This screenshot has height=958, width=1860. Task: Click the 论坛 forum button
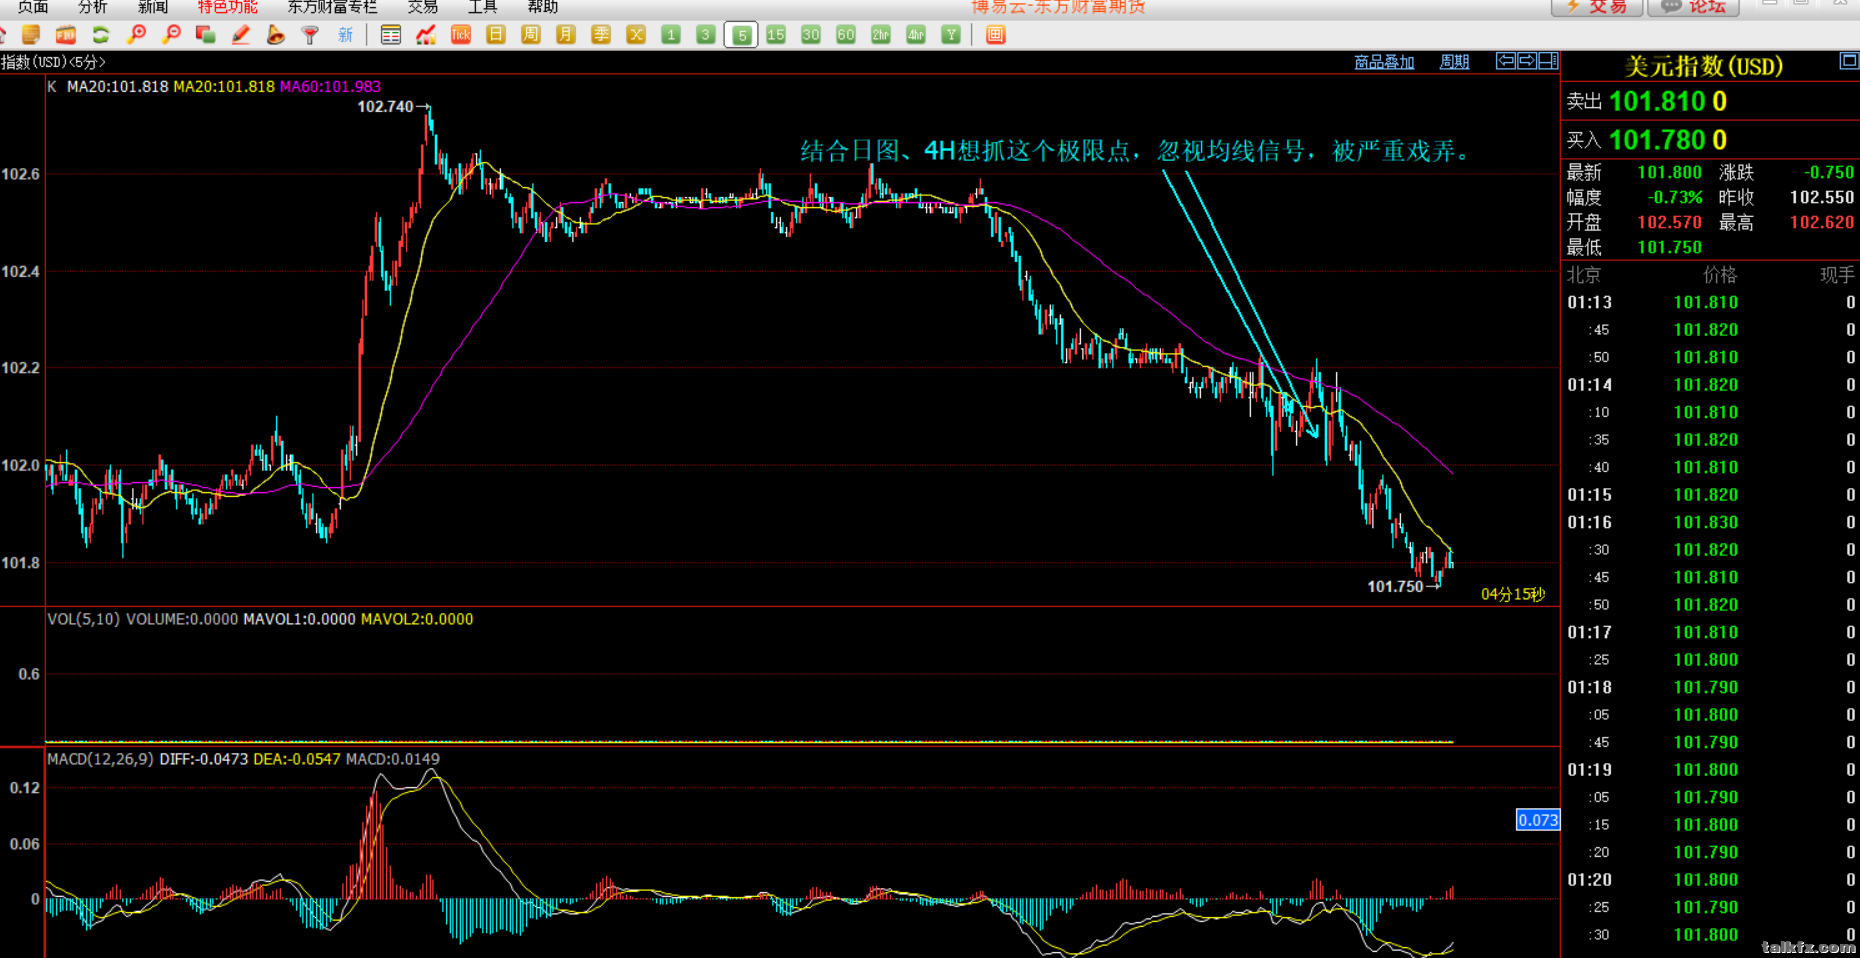tap(1693, 7)
